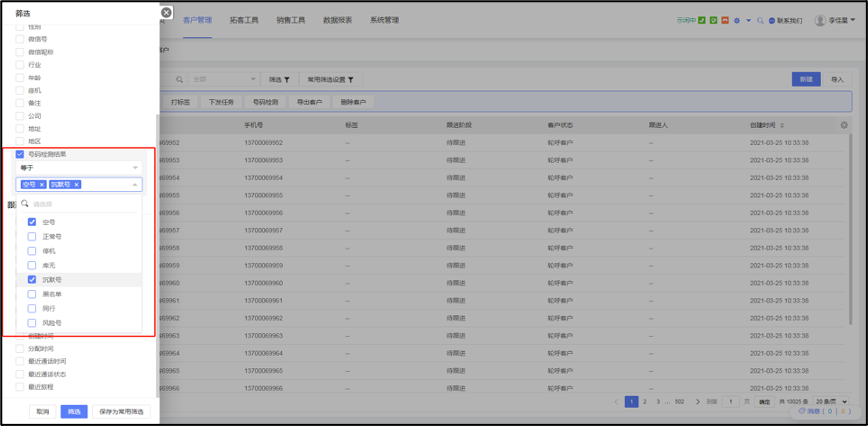Go to next page with right chevron
The image size is (868, 427).
(698, 402)
